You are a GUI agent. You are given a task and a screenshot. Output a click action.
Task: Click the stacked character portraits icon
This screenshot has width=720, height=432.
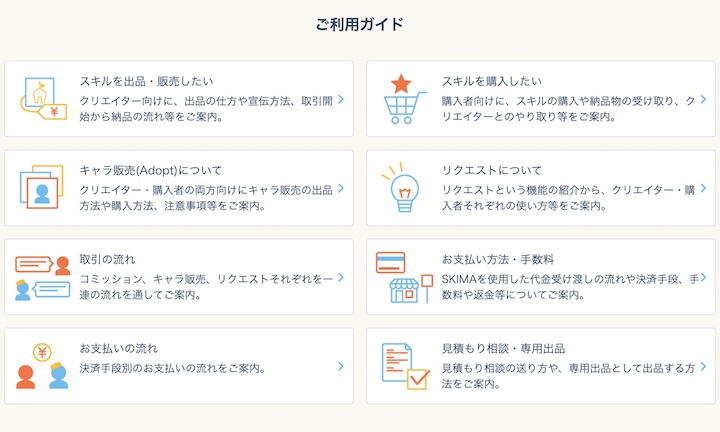[42, 187]
